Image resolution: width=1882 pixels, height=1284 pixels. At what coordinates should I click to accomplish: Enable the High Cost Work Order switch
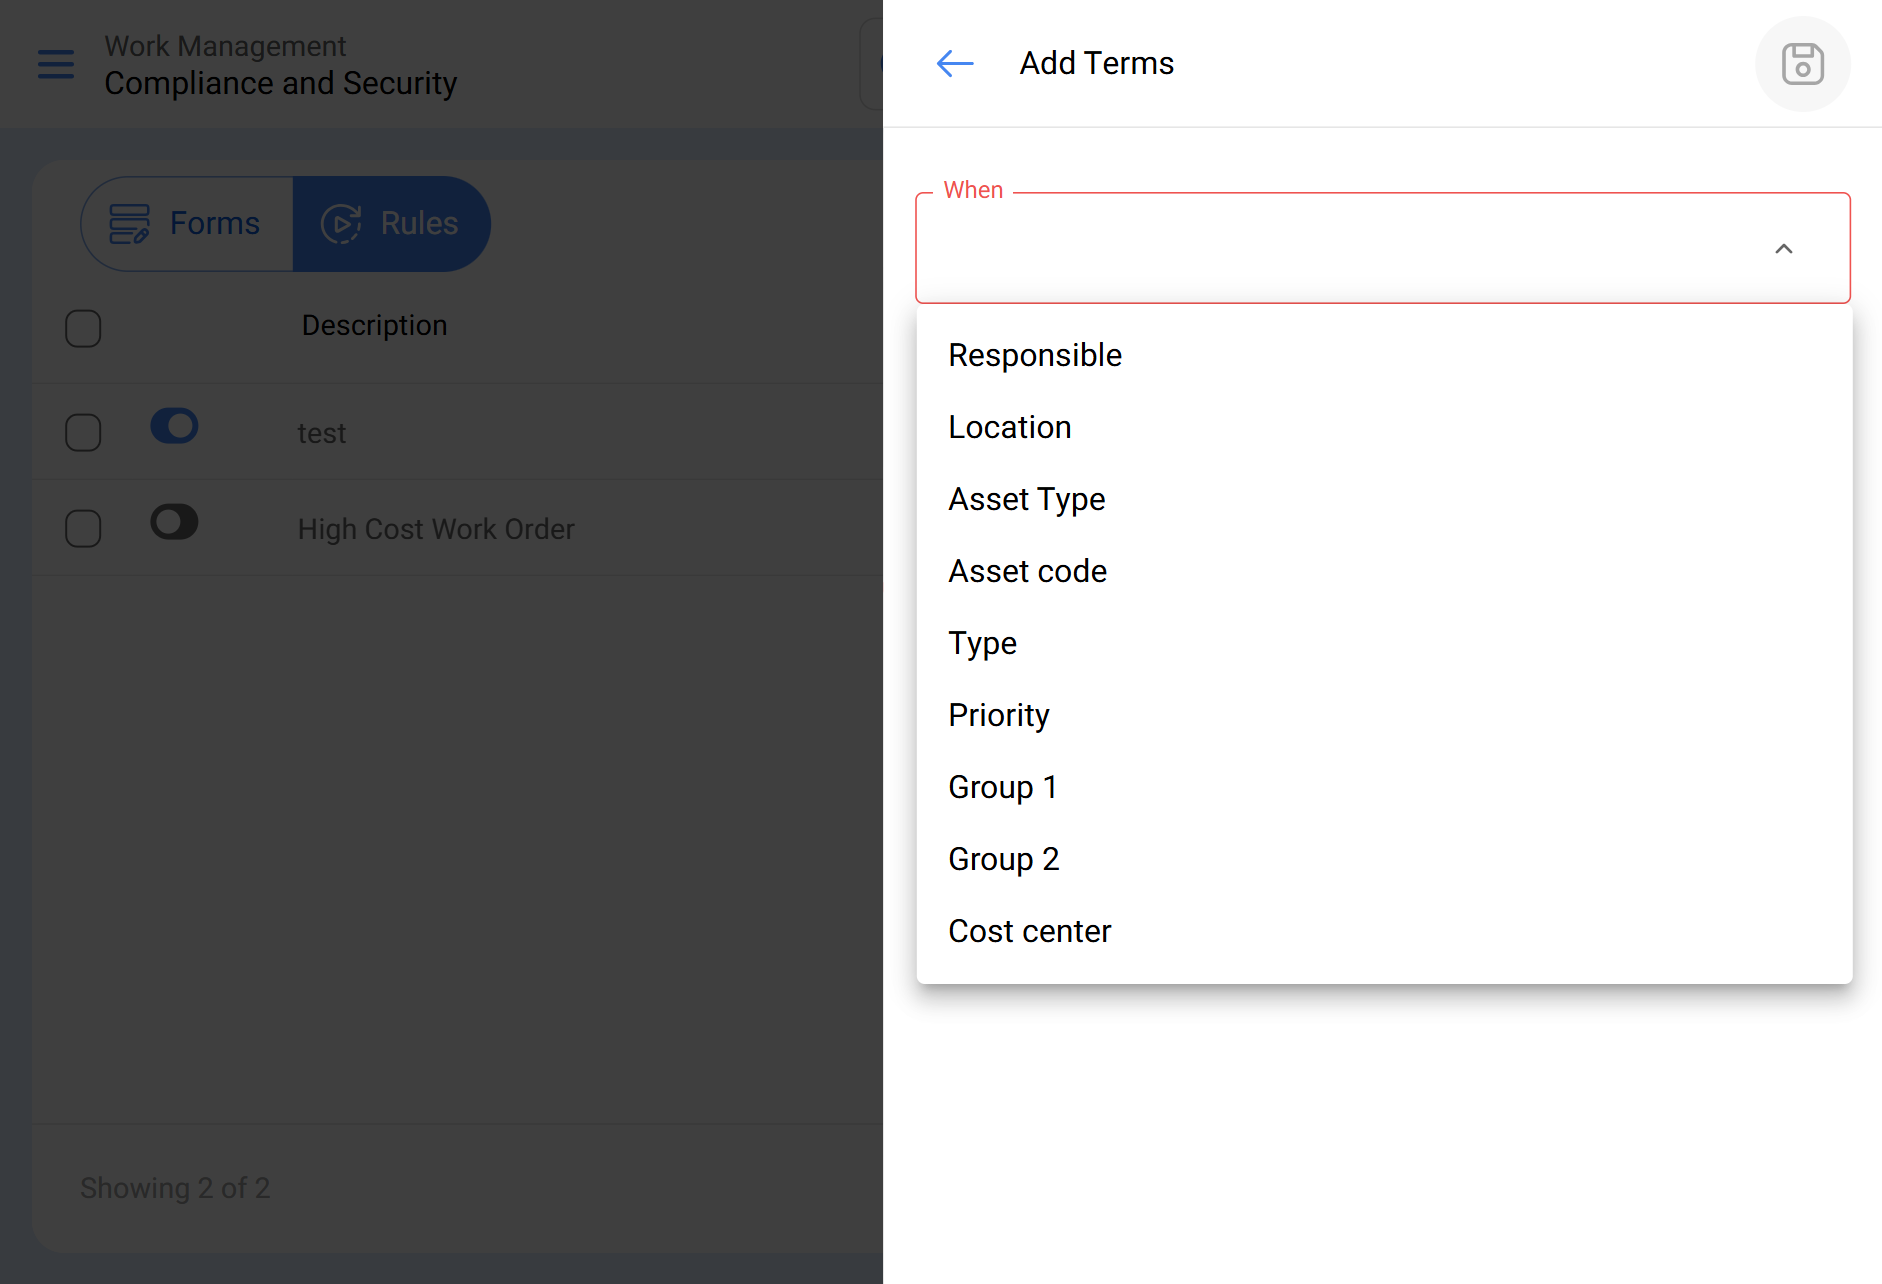pos(174,522)
